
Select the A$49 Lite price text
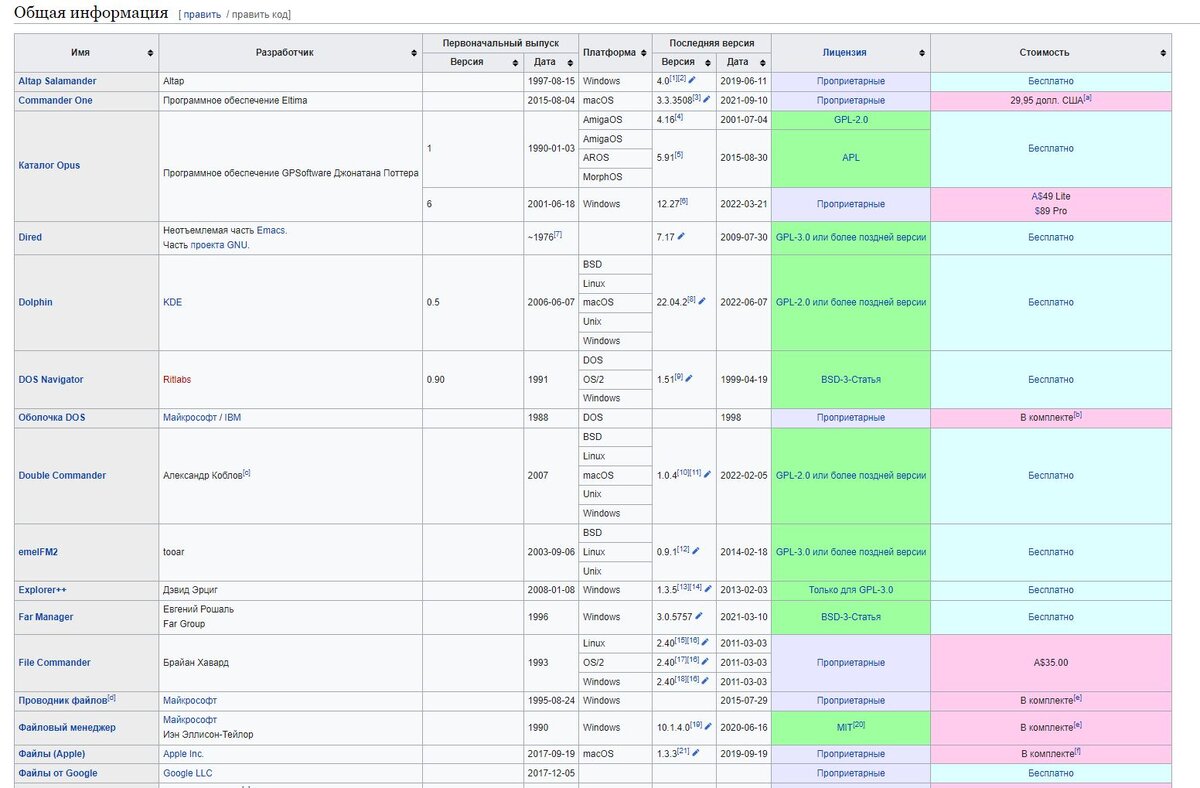pos(1050,196)
